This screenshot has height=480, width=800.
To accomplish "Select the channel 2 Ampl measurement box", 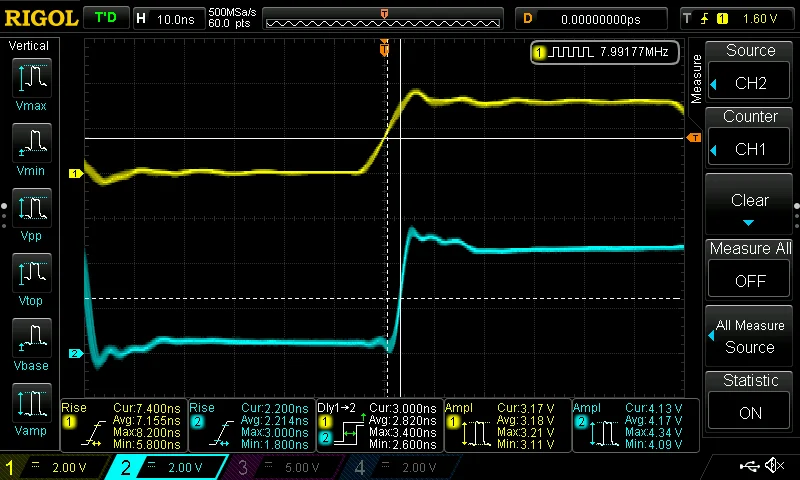I will coord(636,425).
